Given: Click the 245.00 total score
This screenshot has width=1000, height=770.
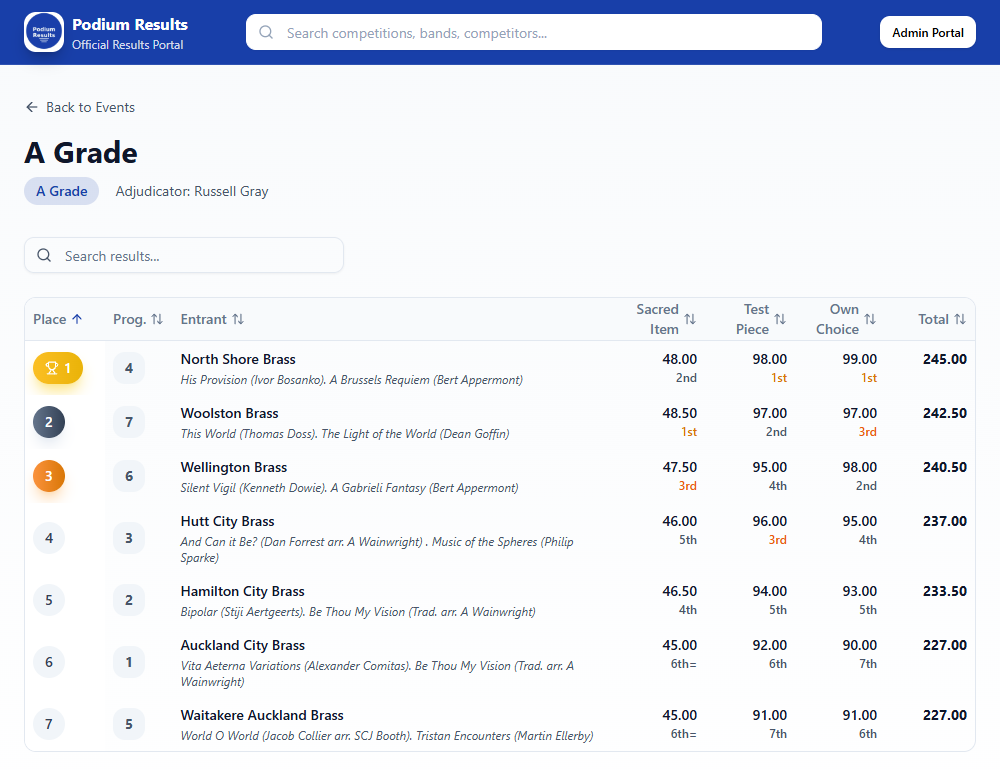Looking at the screenshot, I should point(945,359).
